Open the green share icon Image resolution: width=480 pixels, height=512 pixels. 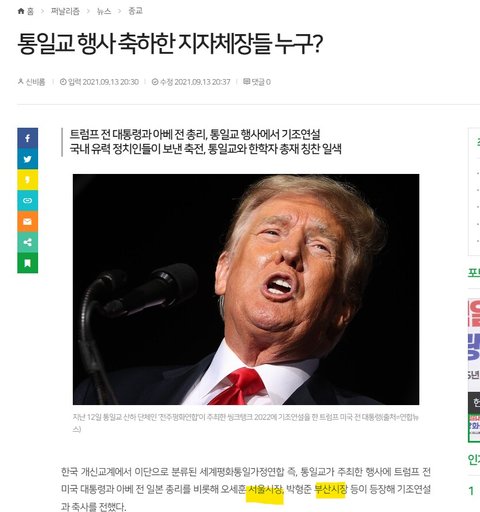(x=28, y=242)
